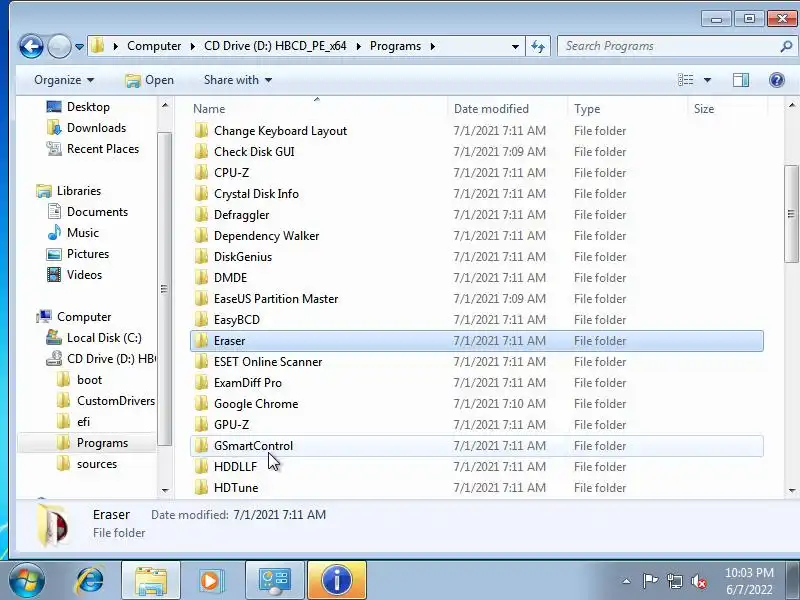The width and height of the screenshot is (800, 600).
Task: Open Help with the question mark icon
Action: (x=777, y=80)
